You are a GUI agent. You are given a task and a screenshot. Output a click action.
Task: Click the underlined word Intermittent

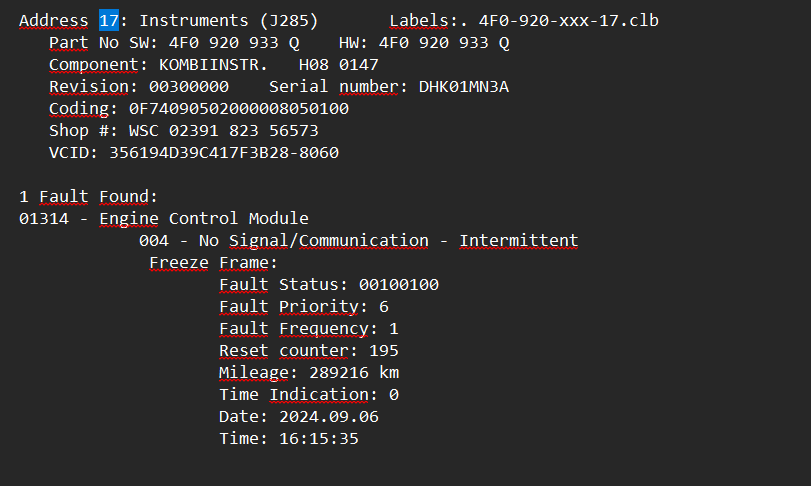coord(519,240)
